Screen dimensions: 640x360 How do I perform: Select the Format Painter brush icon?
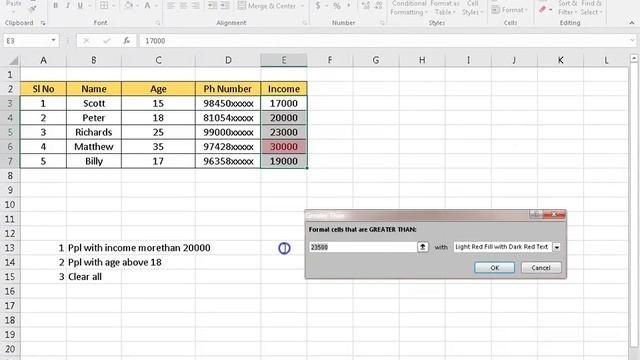click(x=33, y=8)
